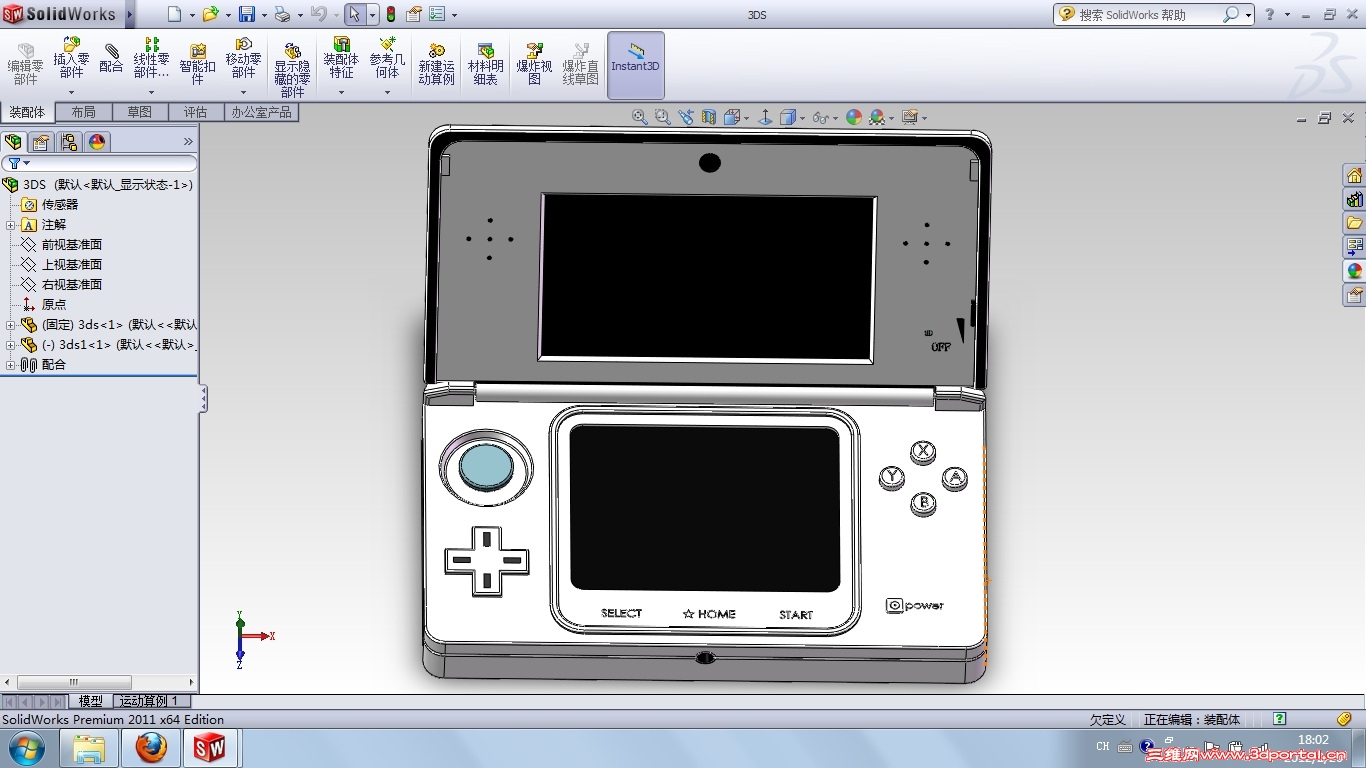Open Firefox from the taskbar

pyautogui.click(x=150, y=748)
